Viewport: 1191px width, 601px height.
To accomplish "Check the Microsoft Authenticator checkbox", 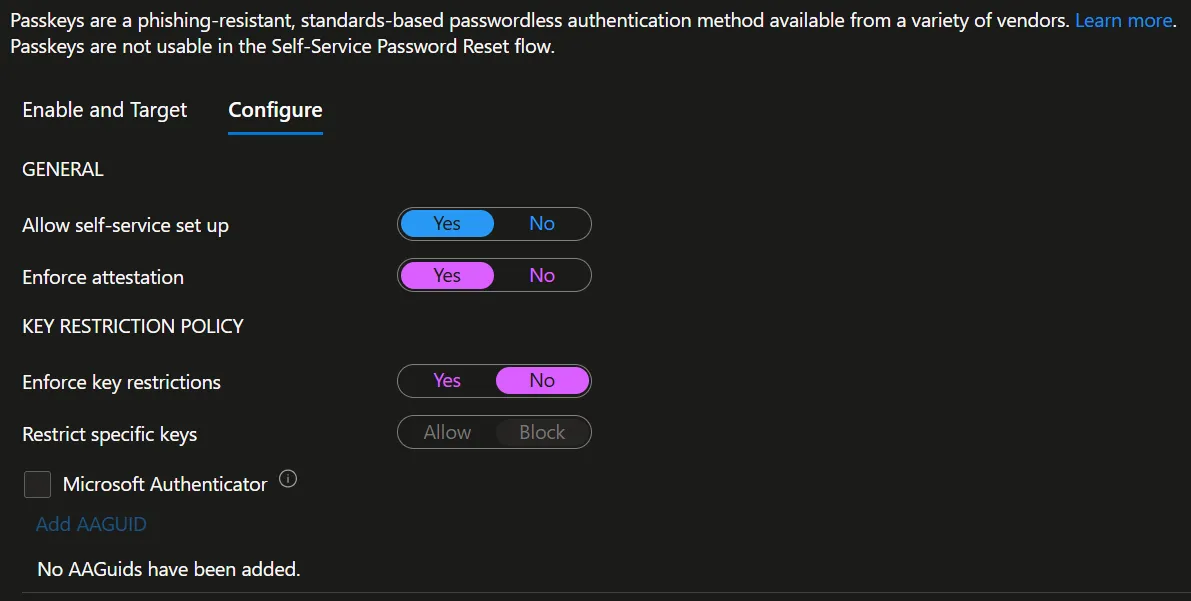I will pyautogui.click(x=37, y=484).
